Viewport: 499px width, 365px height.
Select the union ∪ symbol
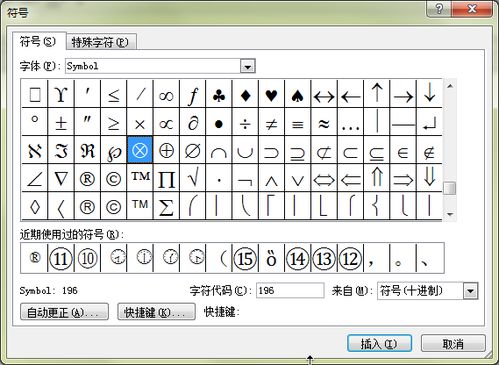click(245, 150)
